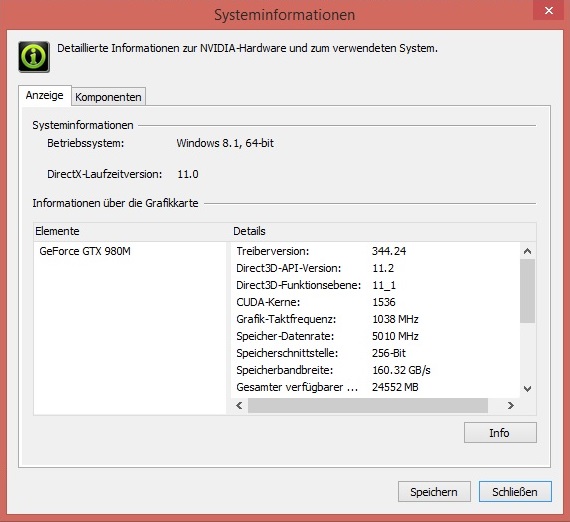Click the Info button
The width and height of the screenshot is (570, 522).
[x=500, y=433]
